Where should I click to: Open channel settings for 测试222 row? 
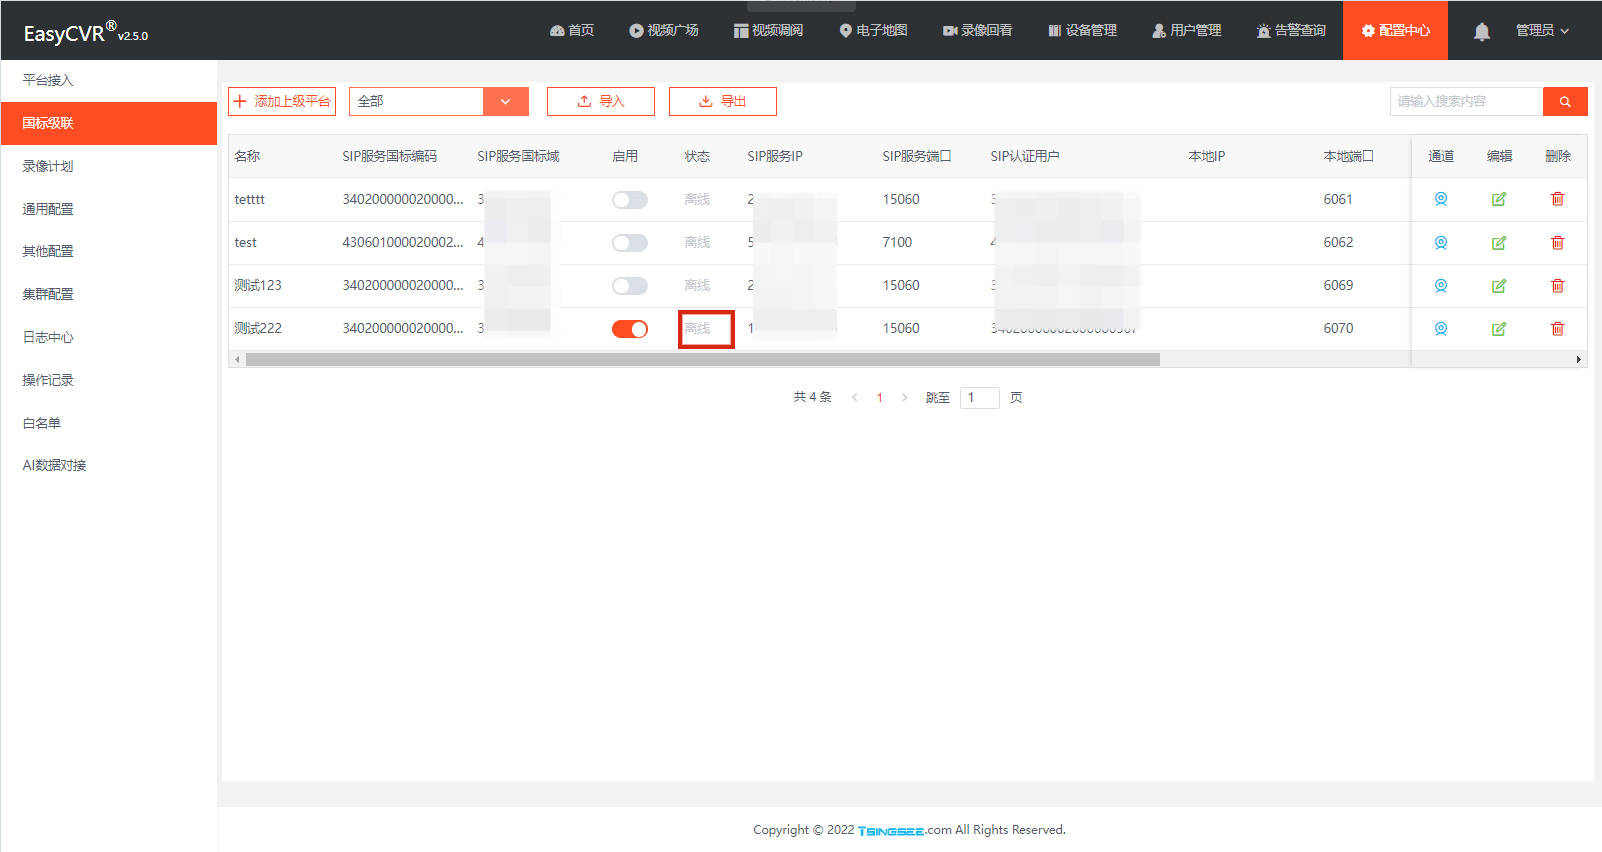click(x=1441, y=328)
